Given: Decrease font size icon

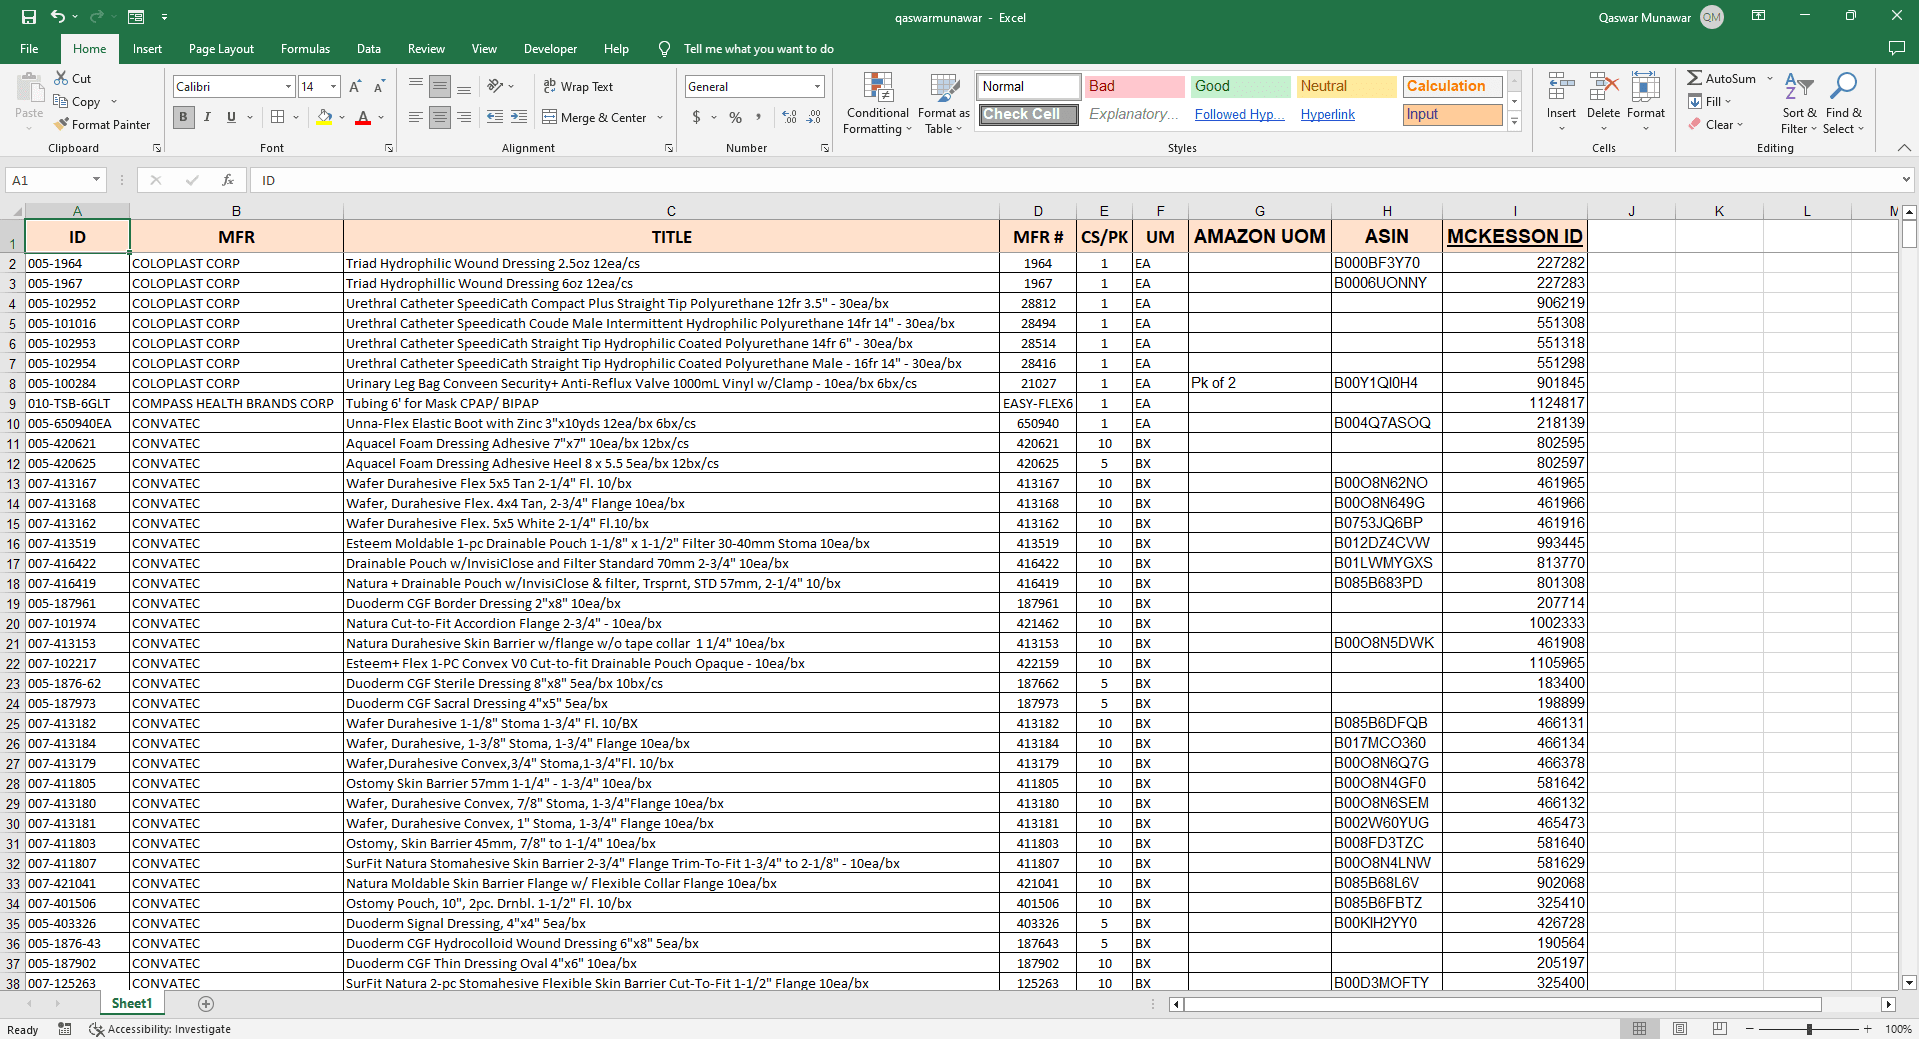Looking at the screenshot, I should [x=379, y=87].
